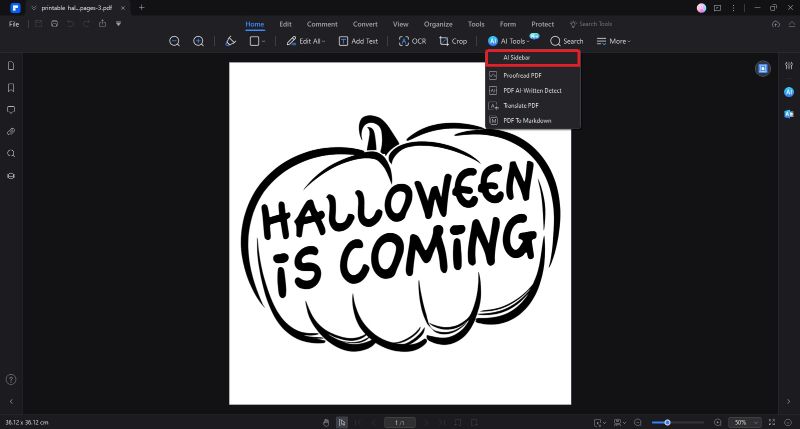Open the Protect tab

point(542,24)
